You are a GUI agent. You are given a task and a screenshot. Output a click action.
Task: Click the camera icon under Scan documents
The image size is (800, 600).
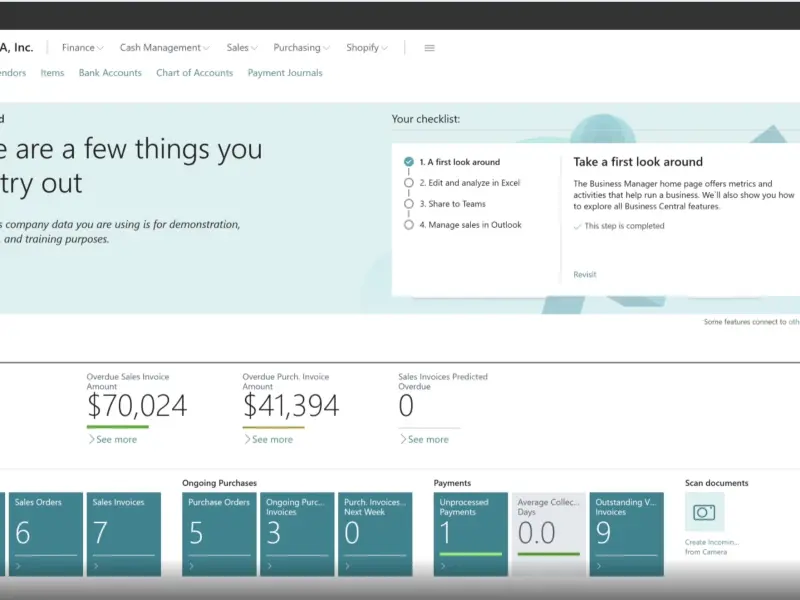click(704, 512)
